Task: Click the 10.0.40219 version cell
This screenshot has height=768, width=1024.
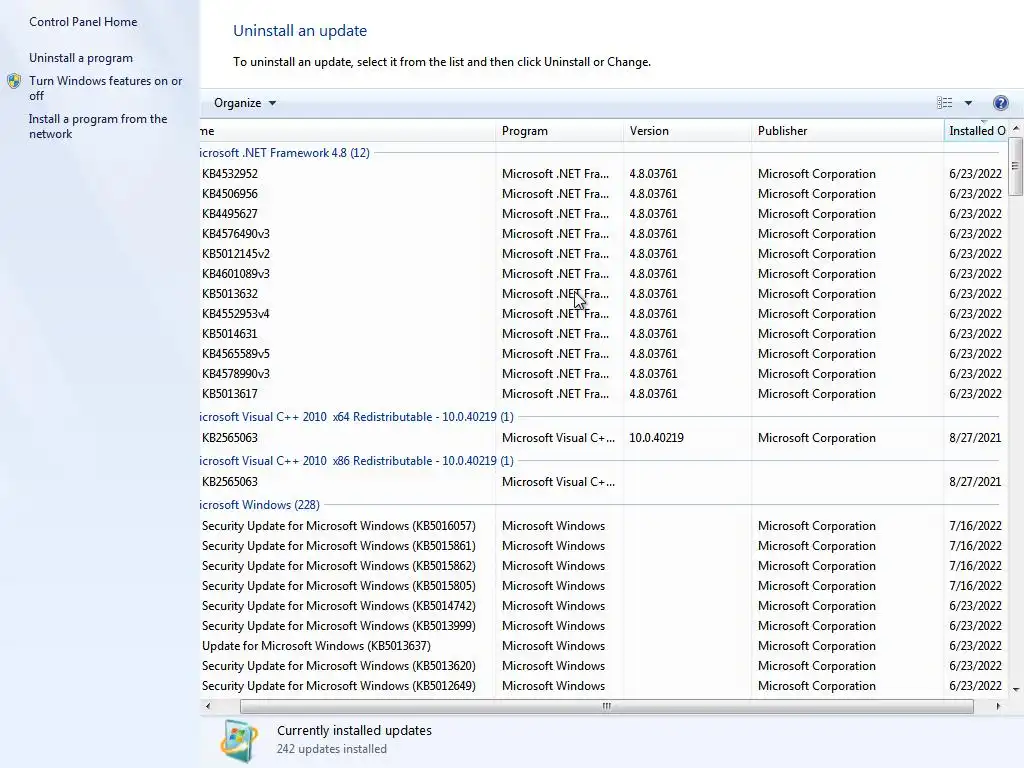Action: tap(656, 438)
